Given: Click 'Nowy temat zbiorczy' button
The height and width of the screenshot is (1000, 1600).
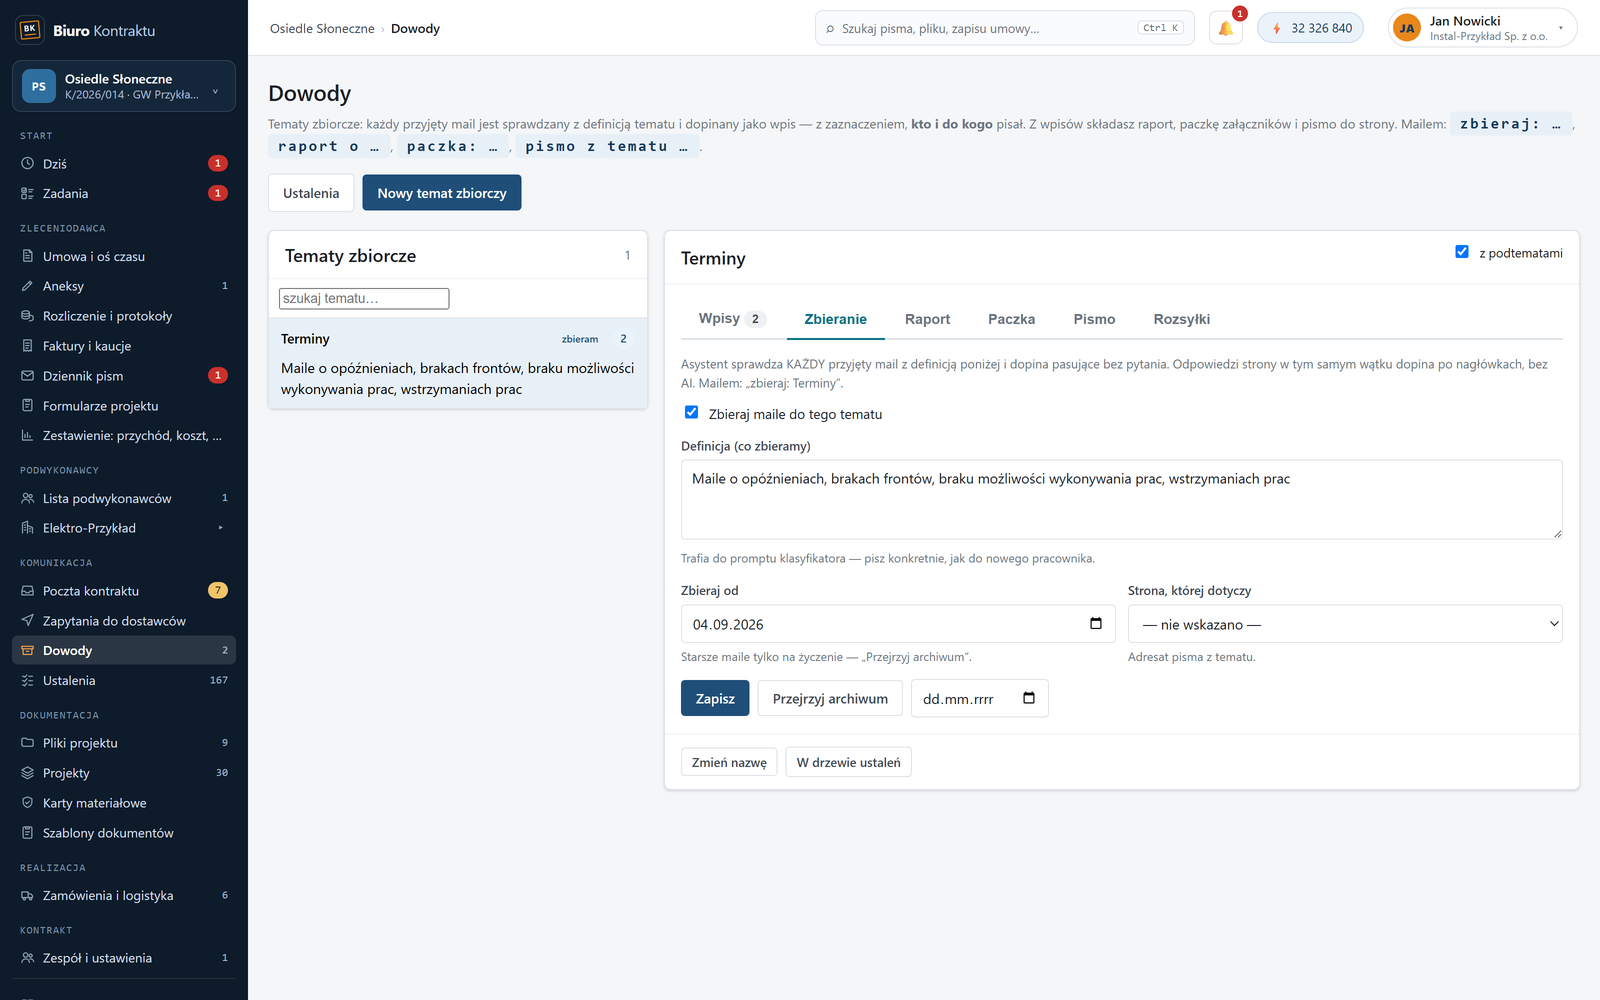Looking at the screenshot, I should pos(442,193).
